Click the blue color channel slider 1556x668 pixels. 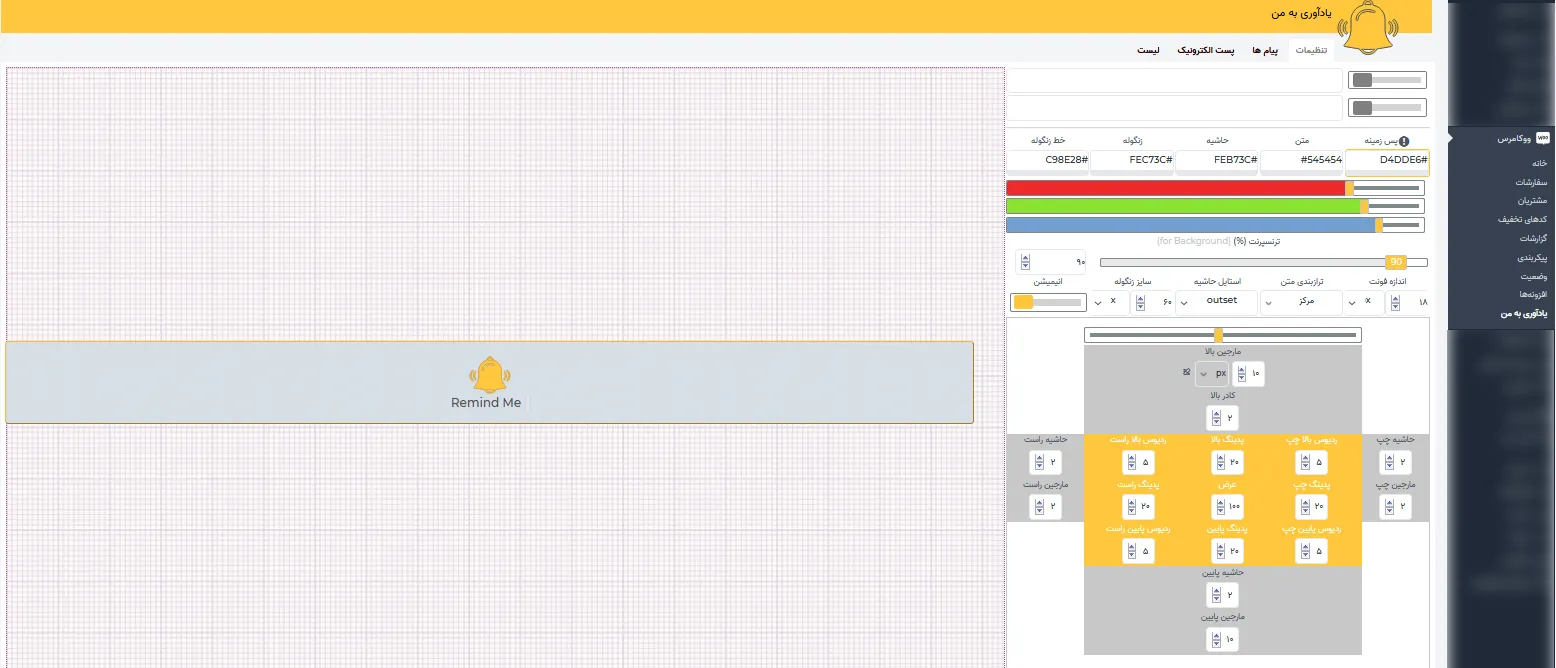point(1215,225)
